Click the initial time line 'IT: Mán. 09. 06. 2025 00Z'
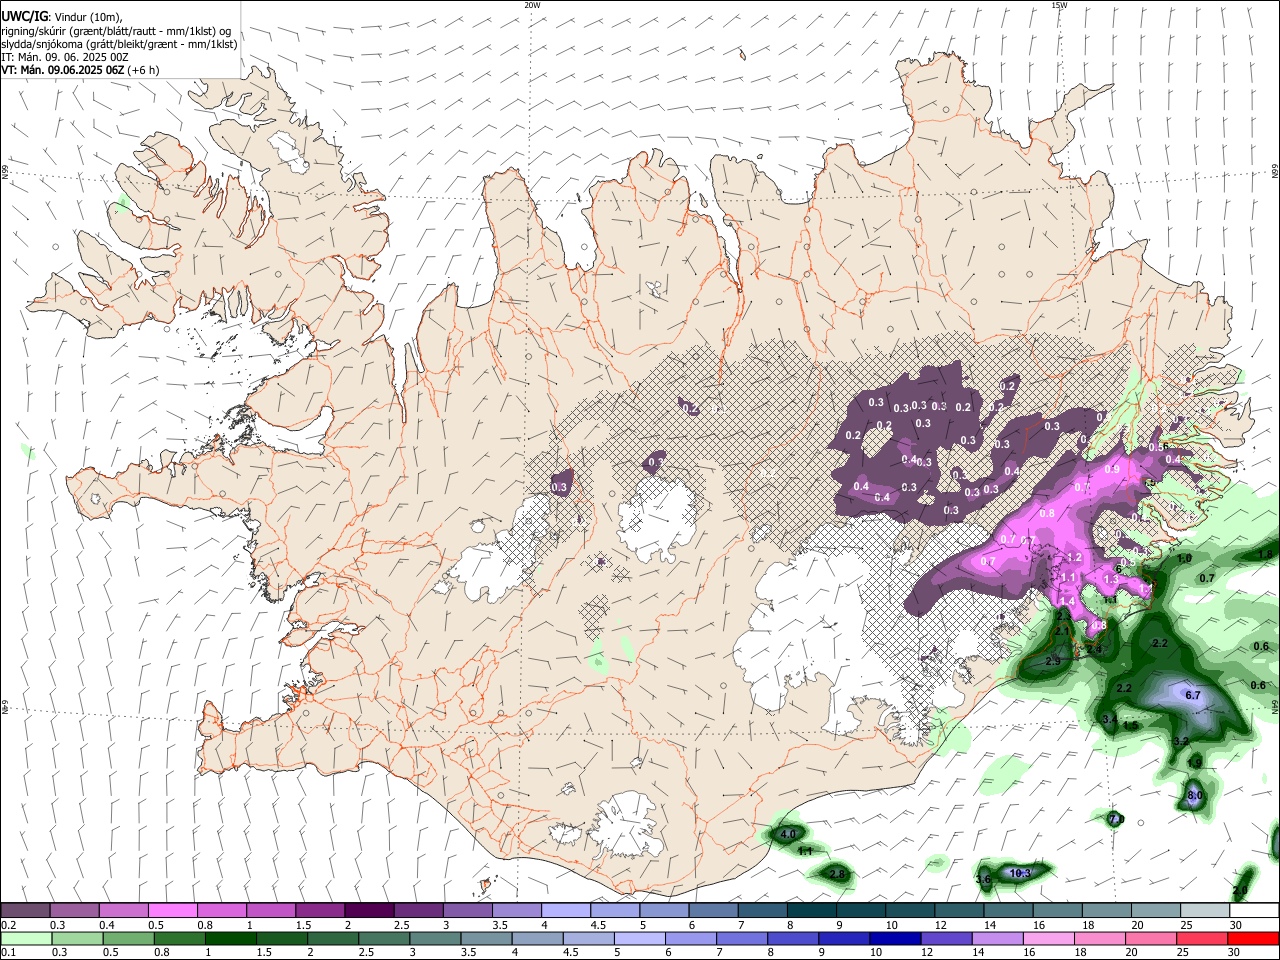The height and width of the screenshot is (960, 1280). pyautogui.click(x=65, y=57)
